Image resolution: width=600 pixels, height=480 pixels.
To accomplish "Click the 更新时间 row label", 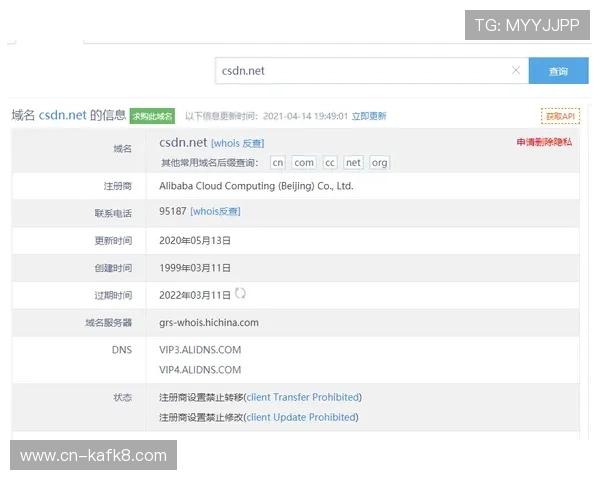I will click(x=113, y=241).
